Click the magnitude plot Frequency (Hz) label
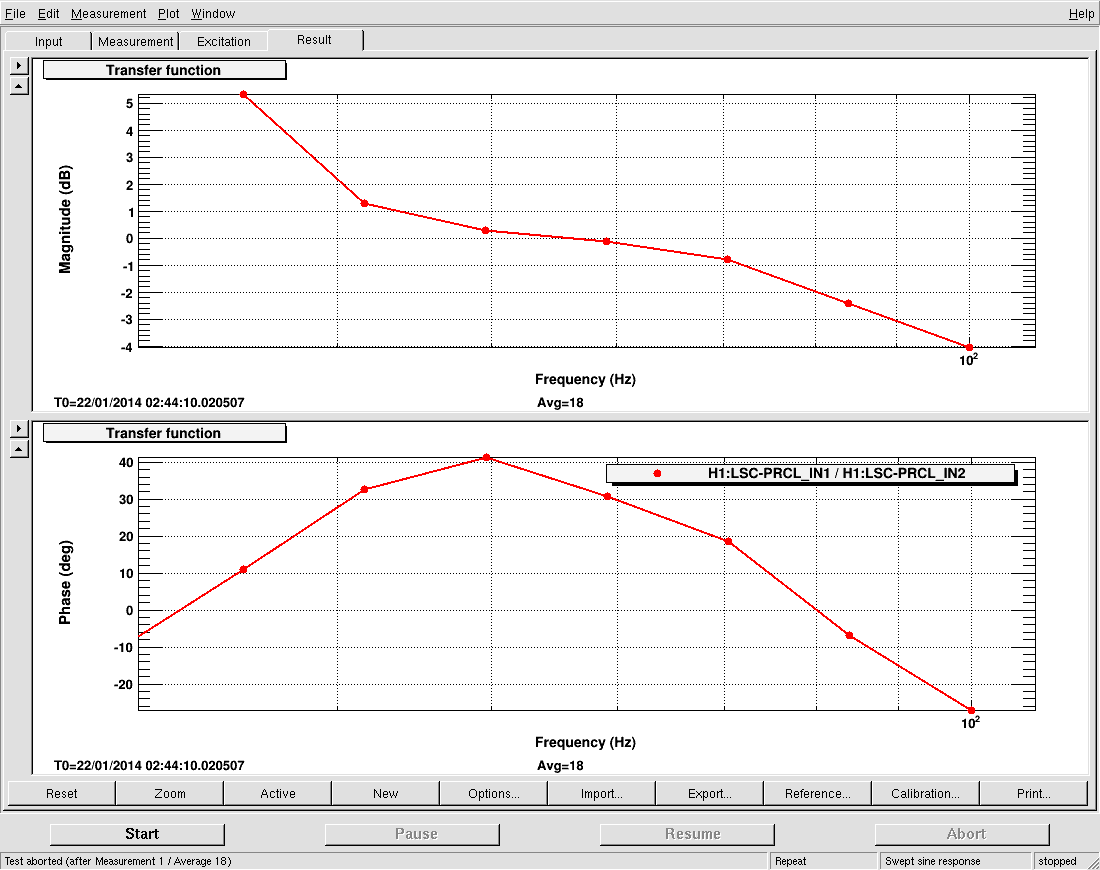 click(x=585, y=380)
